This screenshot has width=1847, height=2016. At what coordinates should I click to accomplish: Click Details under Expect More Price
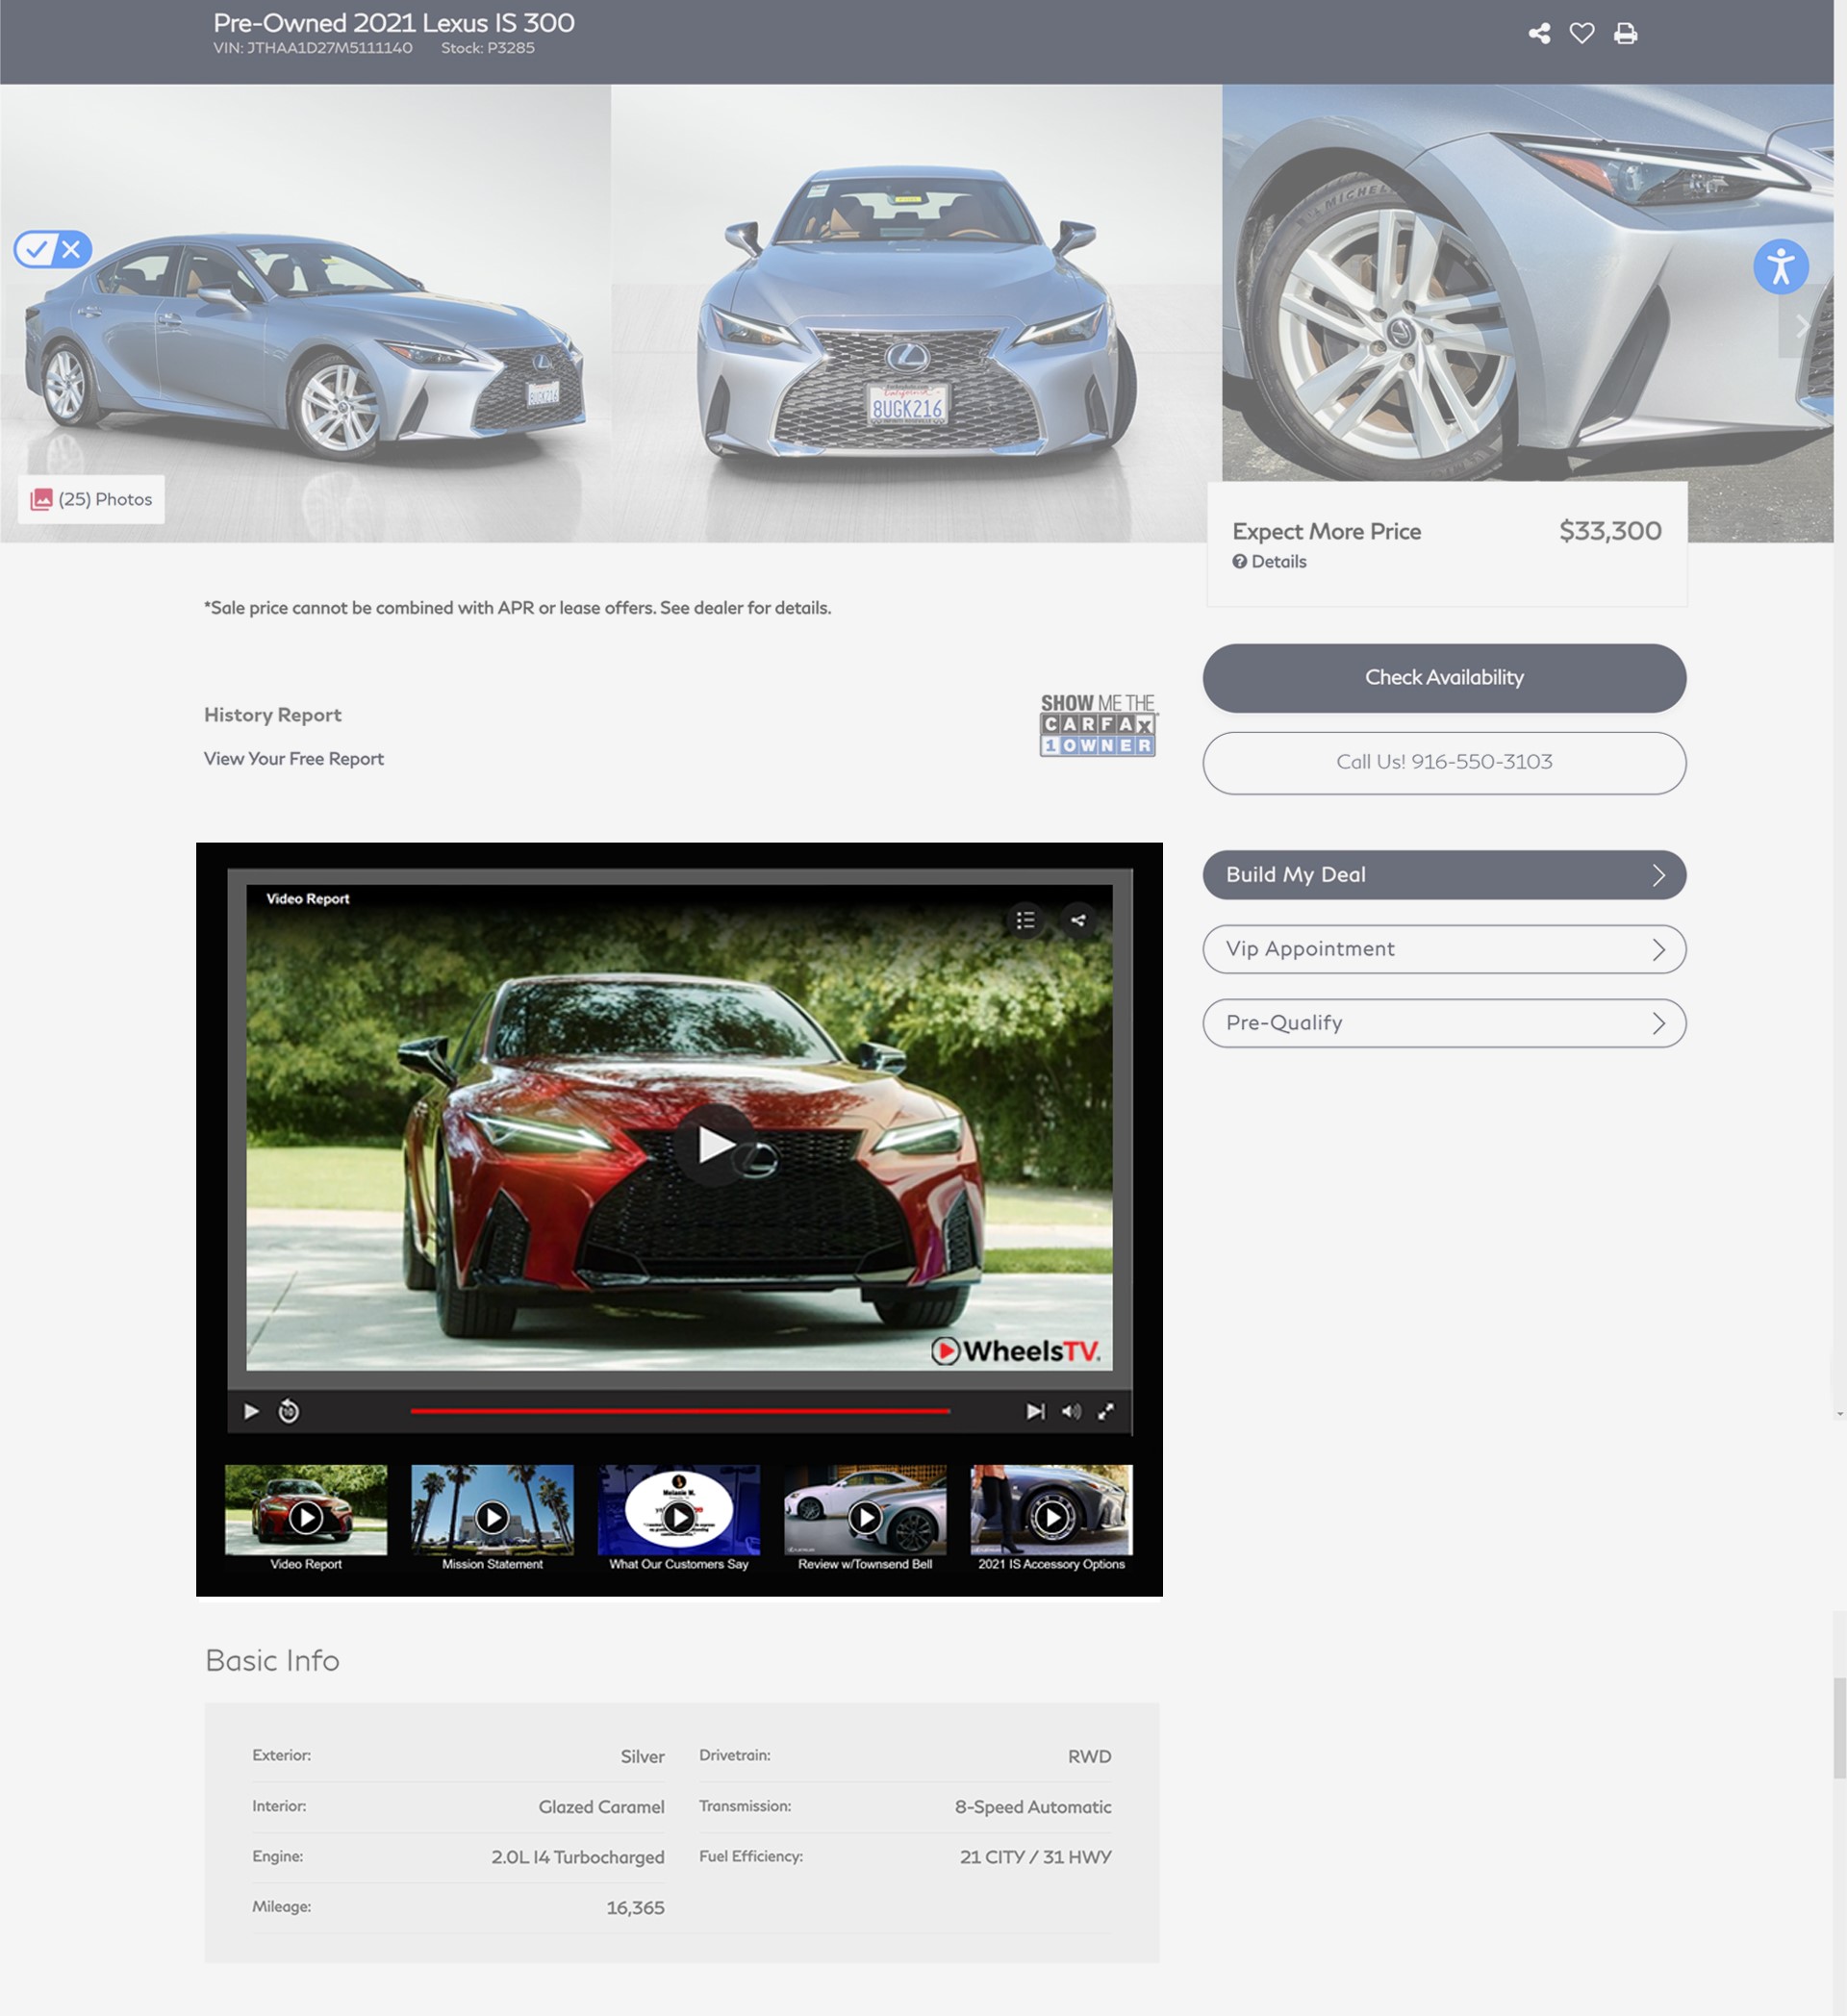pyautogui.click(x=1269, y=561)
